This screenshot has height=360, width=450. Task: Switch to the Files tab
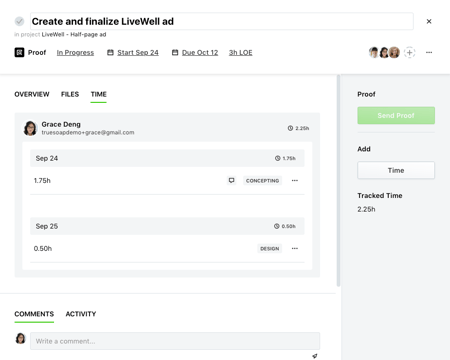tap(70, 94)
